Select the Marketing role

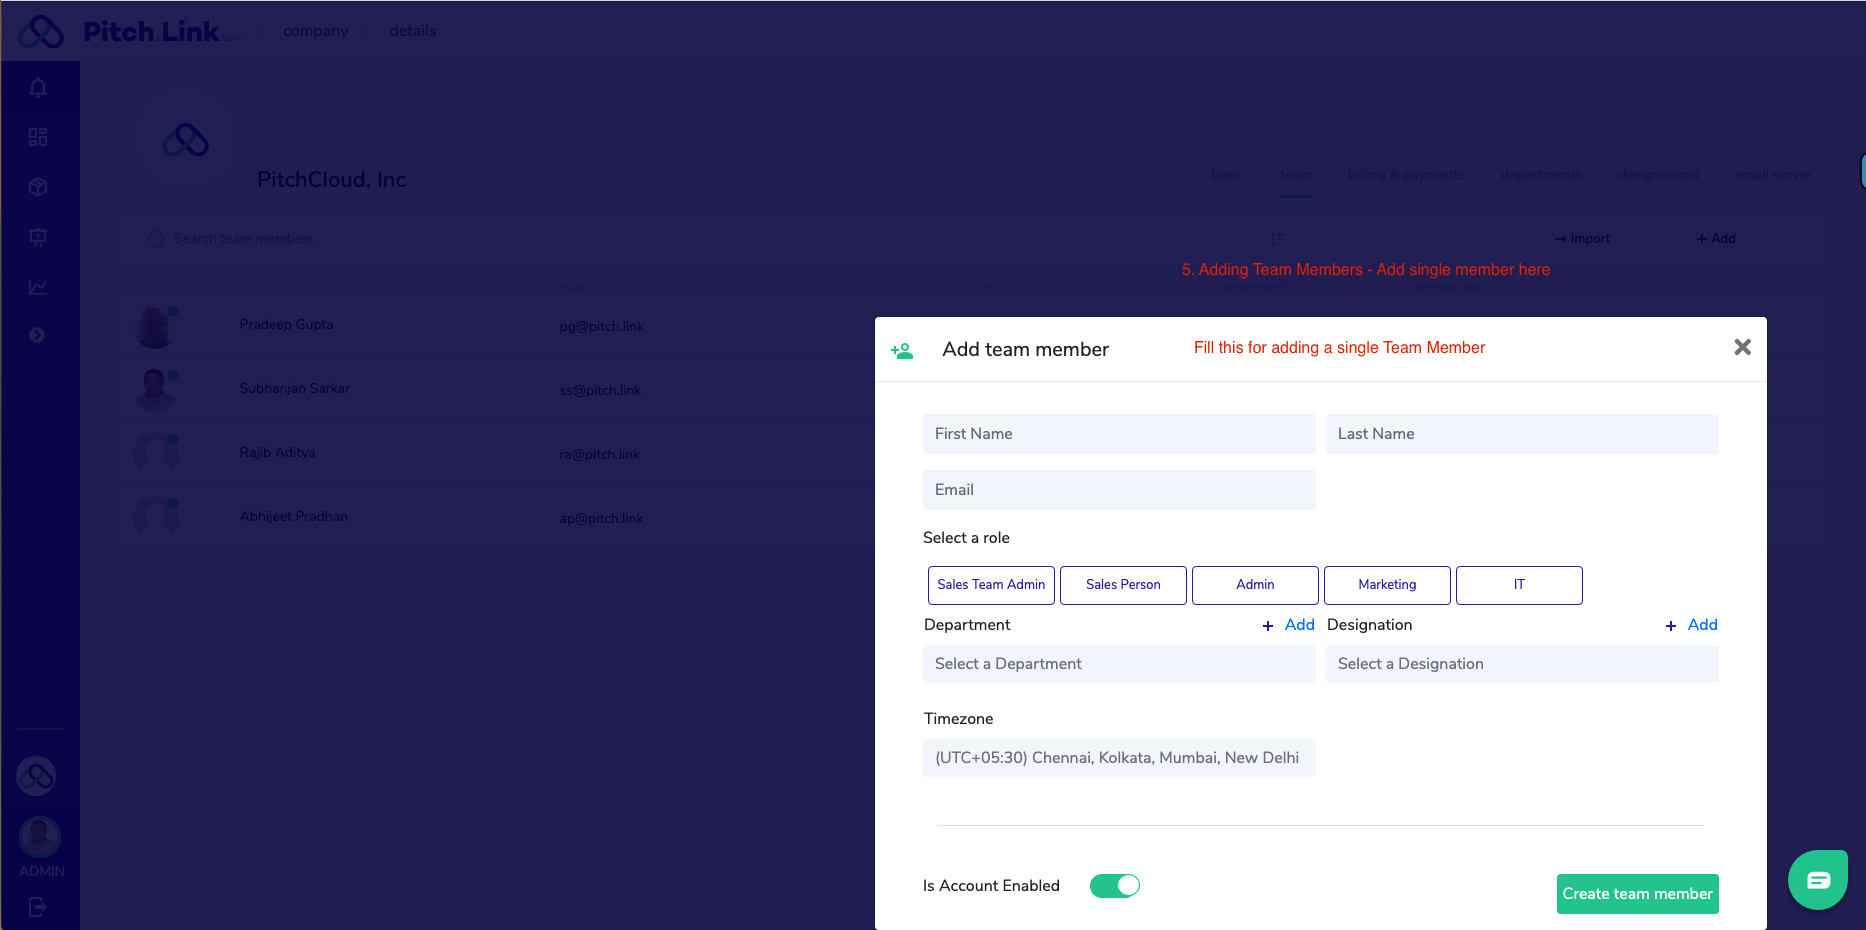(1387, 585)
